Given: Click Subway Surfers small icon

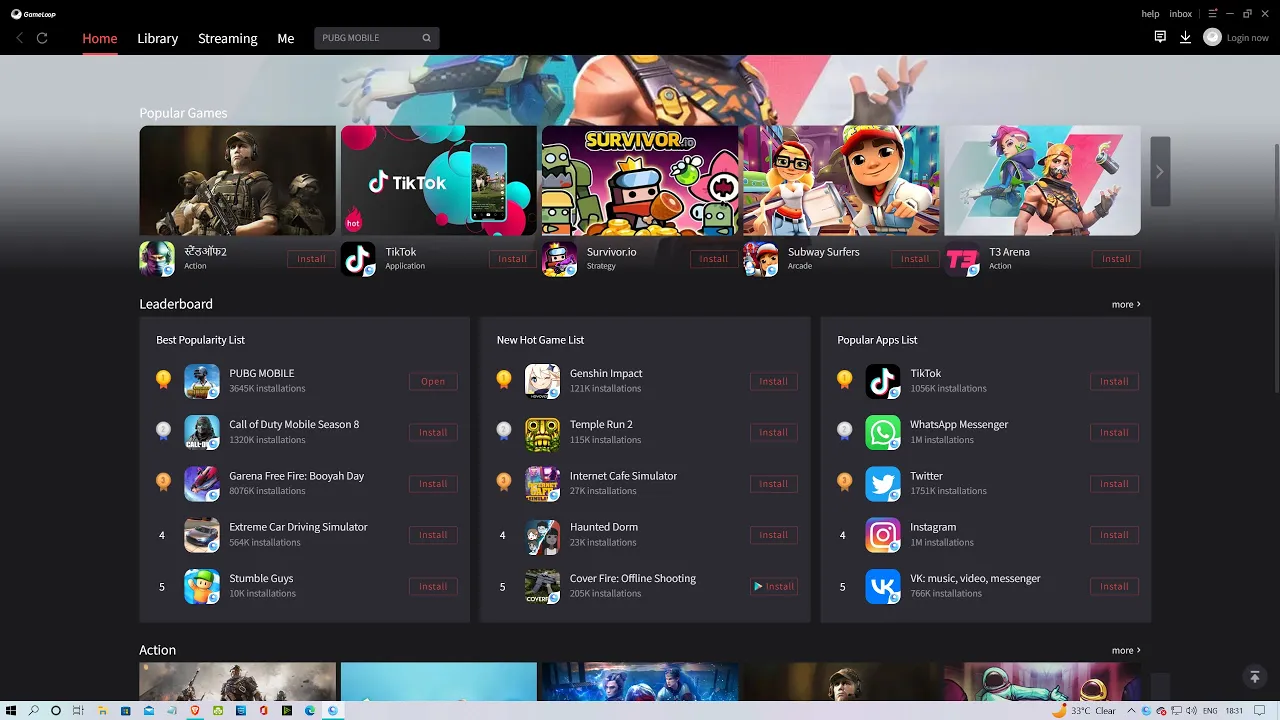Looking at the screenshot, I should tap(761, 259).
